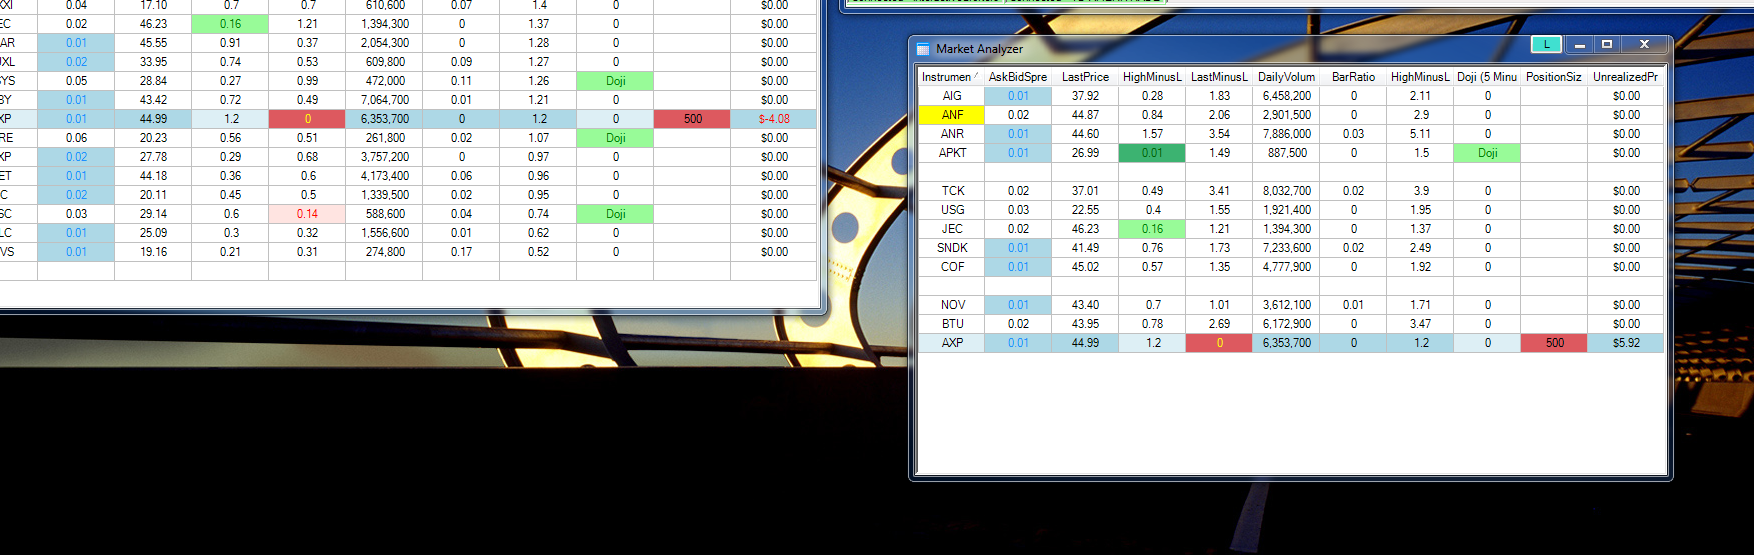Screen dimensions: 1754x555
Task: Click the $5.92 unrealized profit cell
Action: [x=1626, y=343]
